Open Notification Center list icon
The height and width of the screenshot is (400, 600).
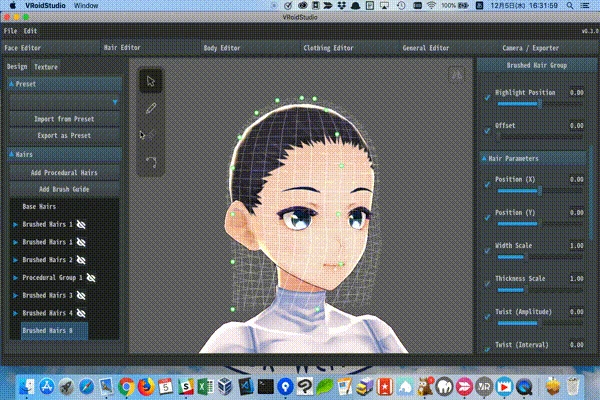coord(585,5)
